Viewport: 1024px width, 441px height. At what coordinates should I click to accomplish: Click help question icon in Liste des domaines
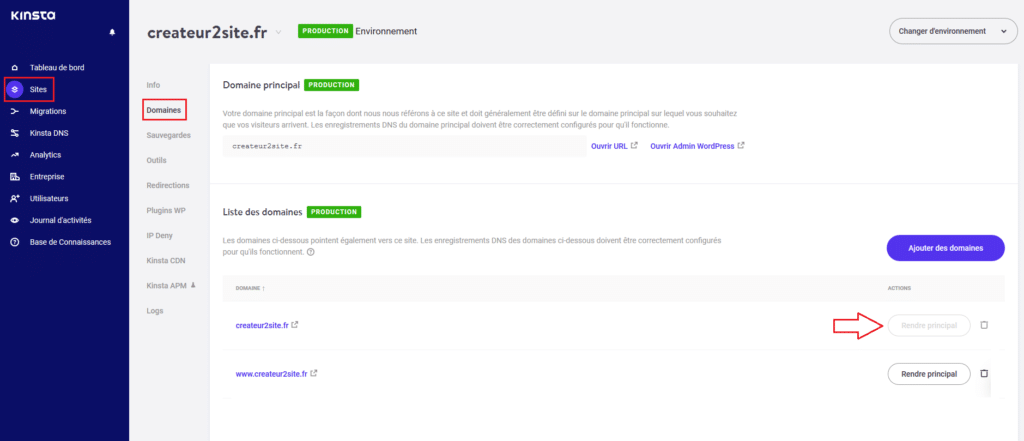pos(310,252)
